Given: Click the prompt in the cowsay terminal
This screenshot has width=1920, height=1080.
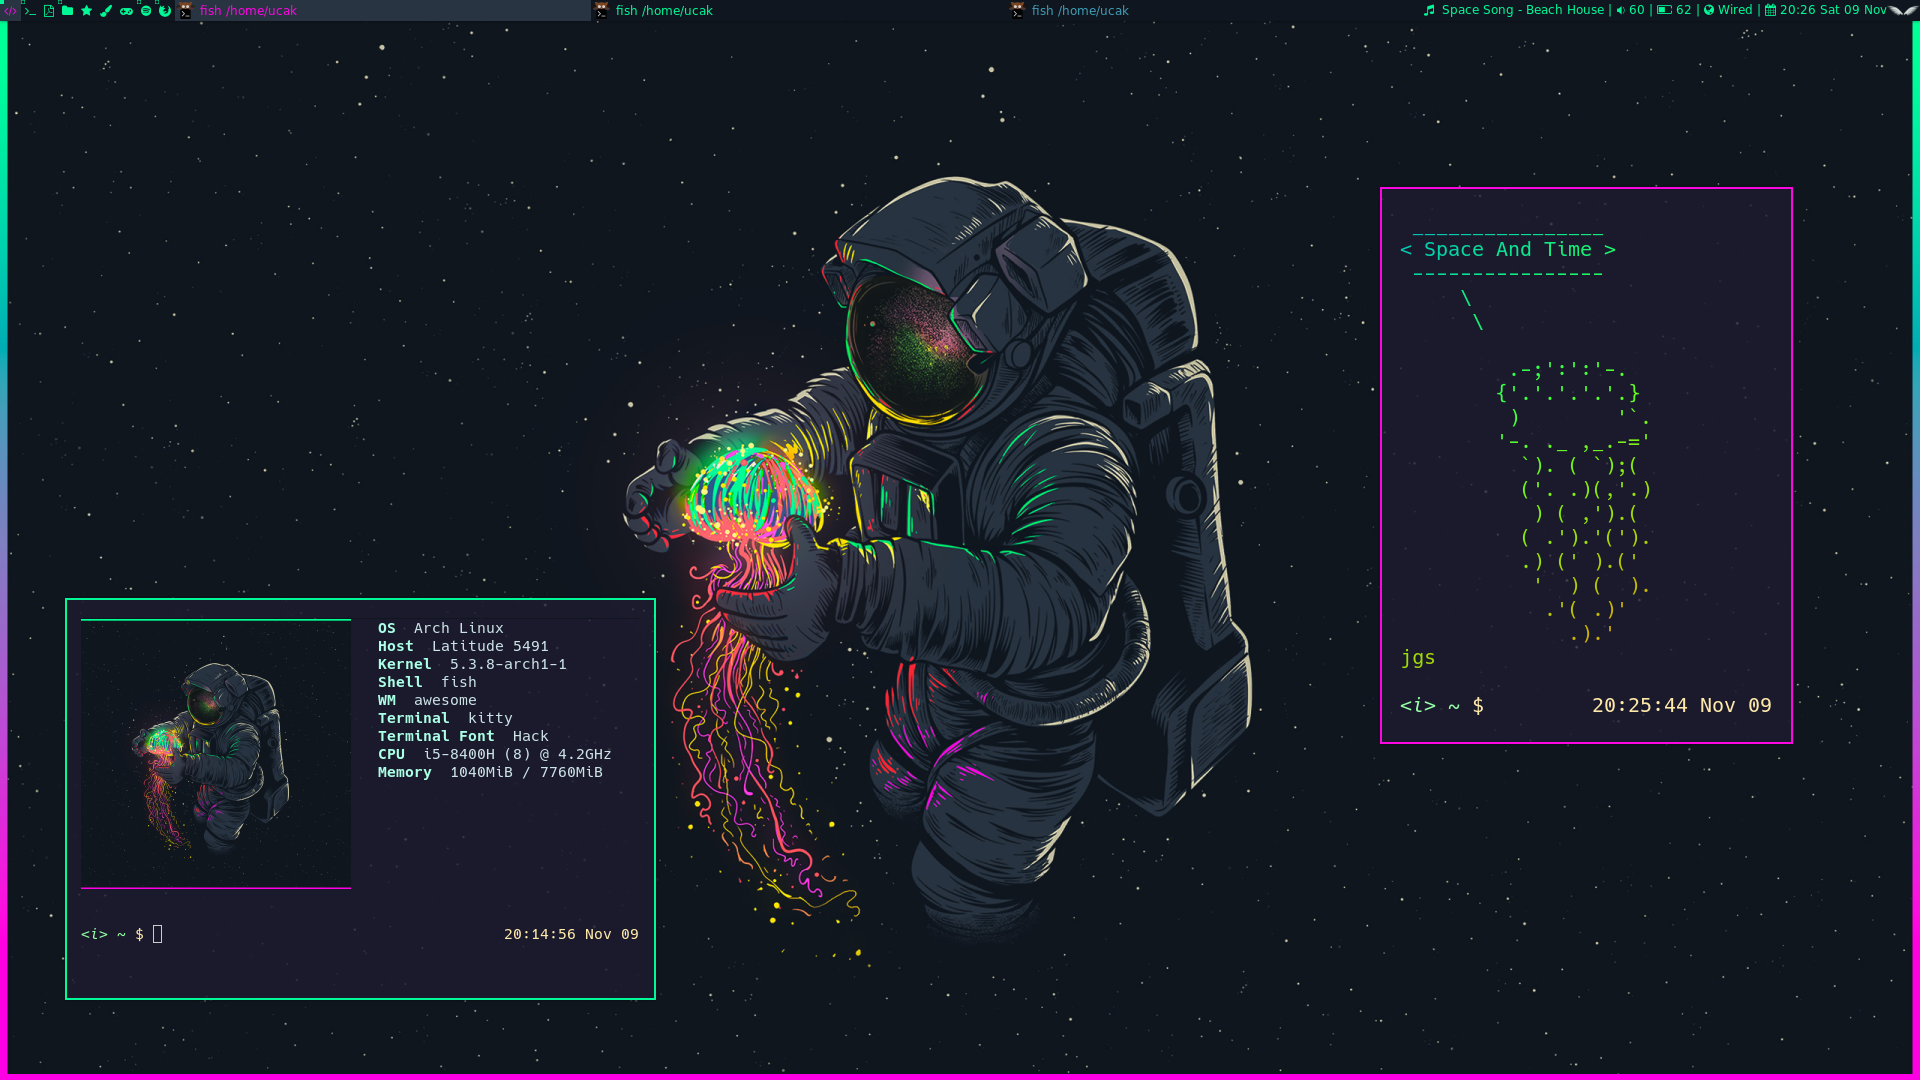Looking at the screenshot, I should (1442, 706).
